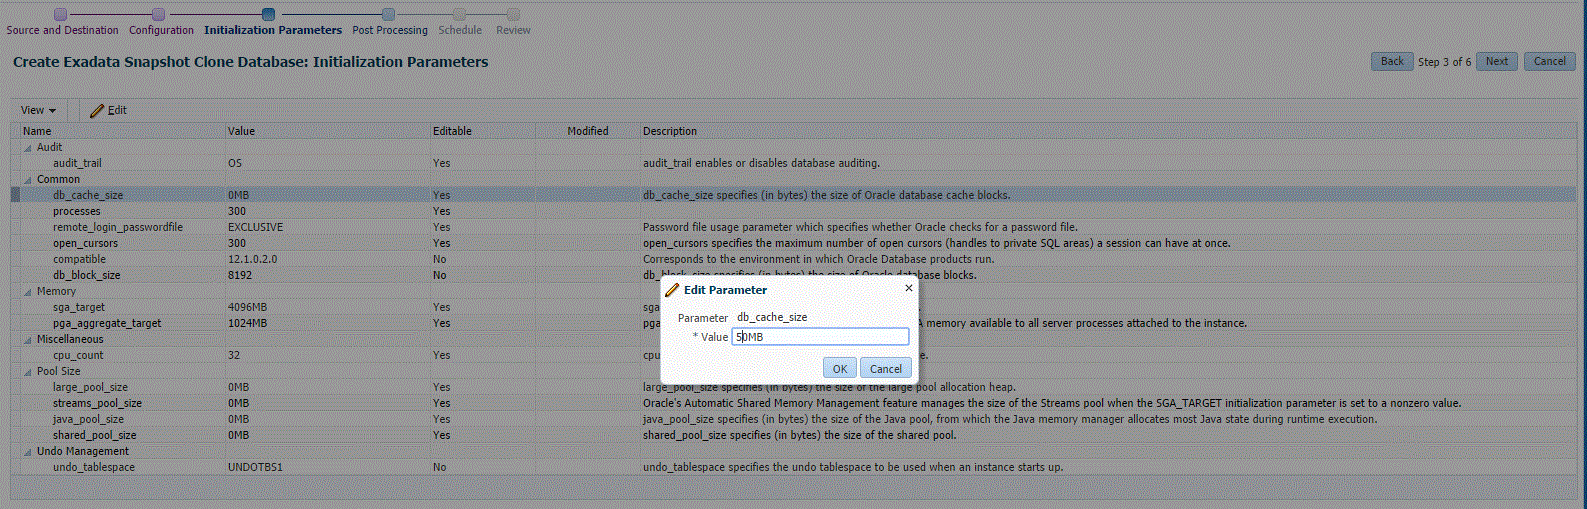Click the 4096MB sga_target value
Screen dimensions: 1587x509
[247, 307]
